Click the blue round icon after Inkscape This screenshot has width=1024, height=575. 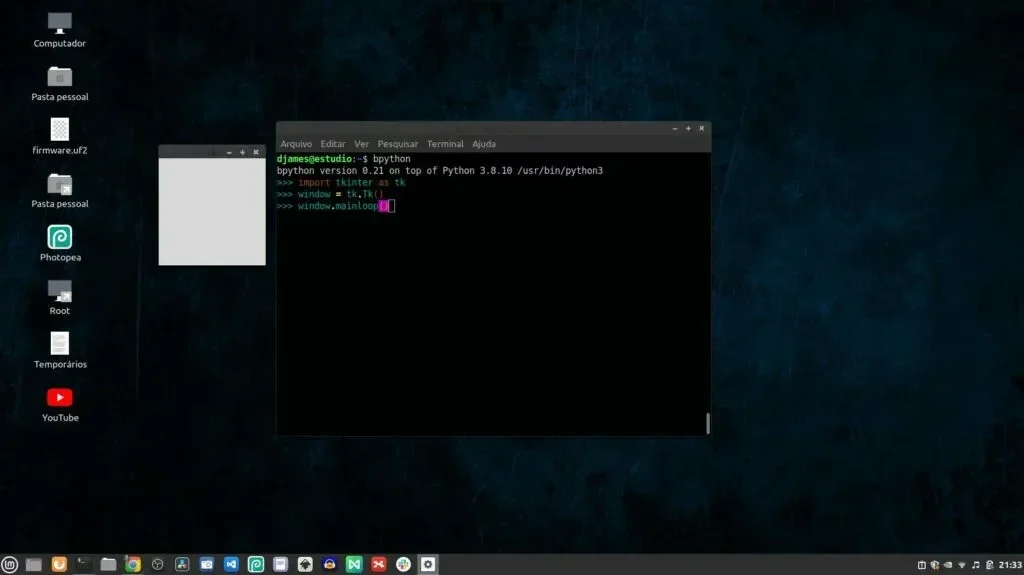click(x=330, y=565)
